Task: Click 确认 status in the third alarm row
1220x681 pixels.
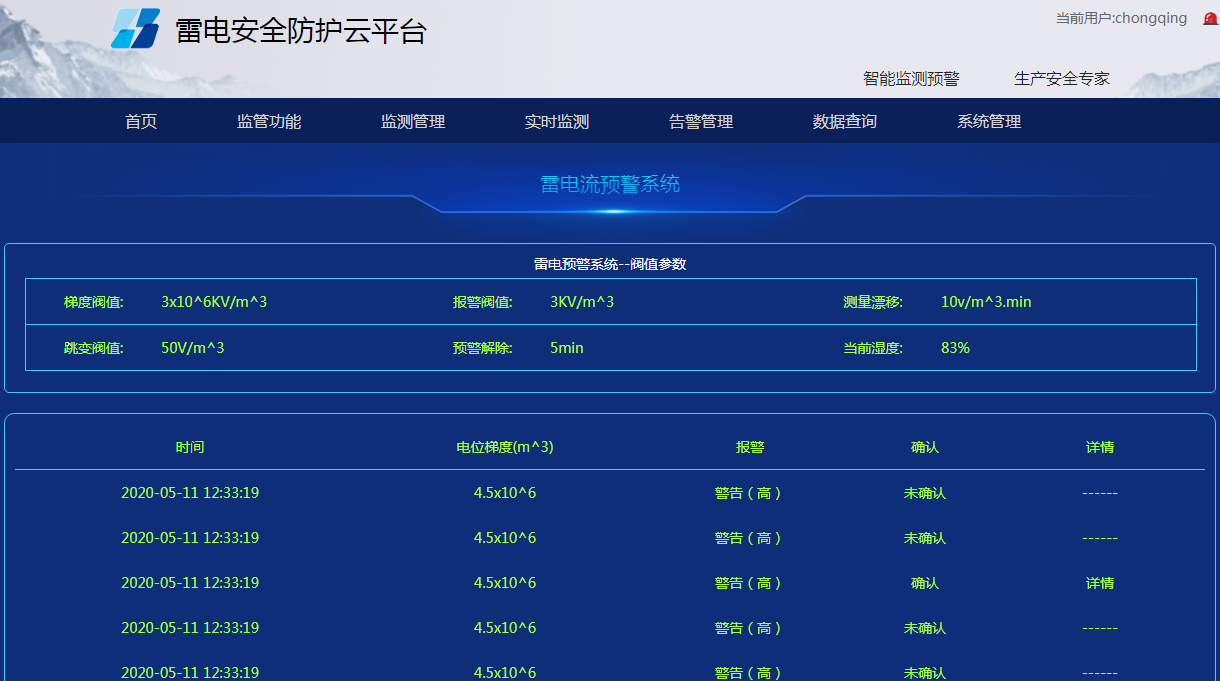Action: pos(925,583)
